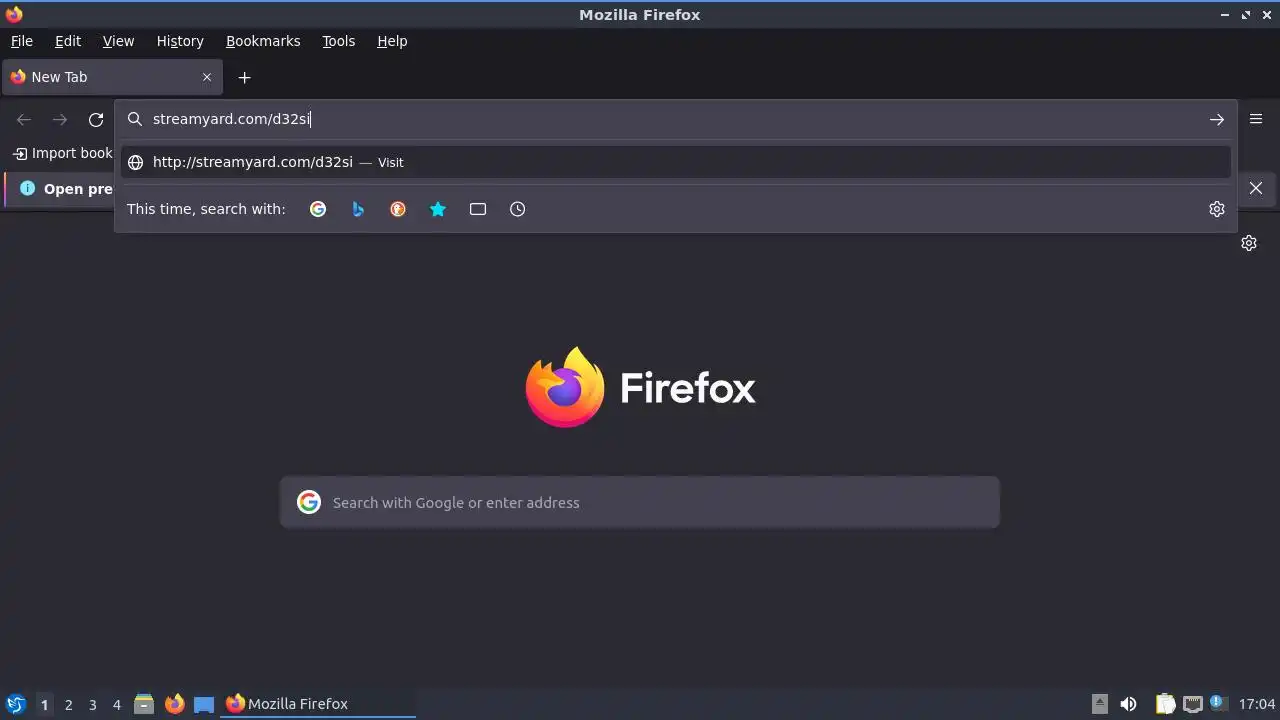Viewport: 1280px width, 720px height.
Task: Dismiss the notification bar with X
Action: [1256, 188]
